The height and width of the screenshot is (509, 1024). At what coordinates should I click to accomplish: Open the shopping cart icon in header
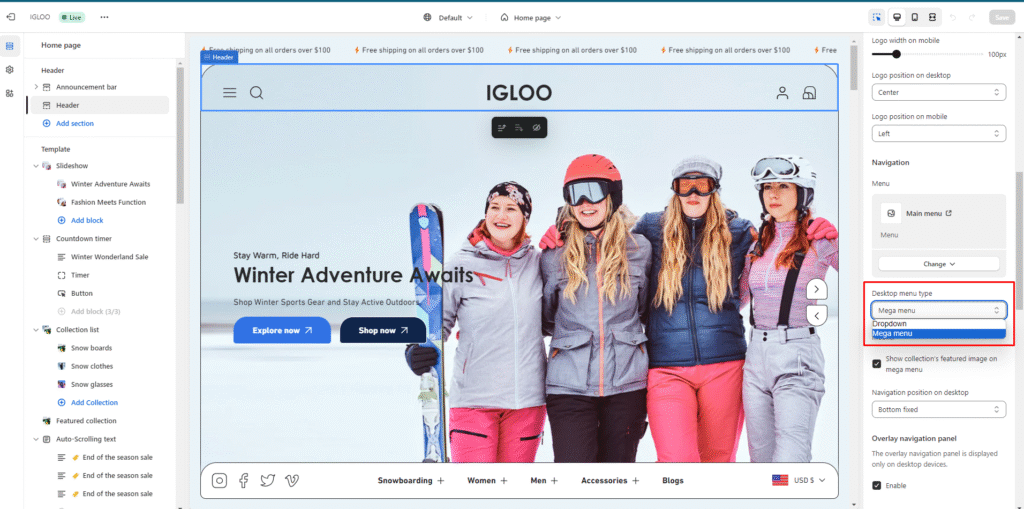pos(809,93)
